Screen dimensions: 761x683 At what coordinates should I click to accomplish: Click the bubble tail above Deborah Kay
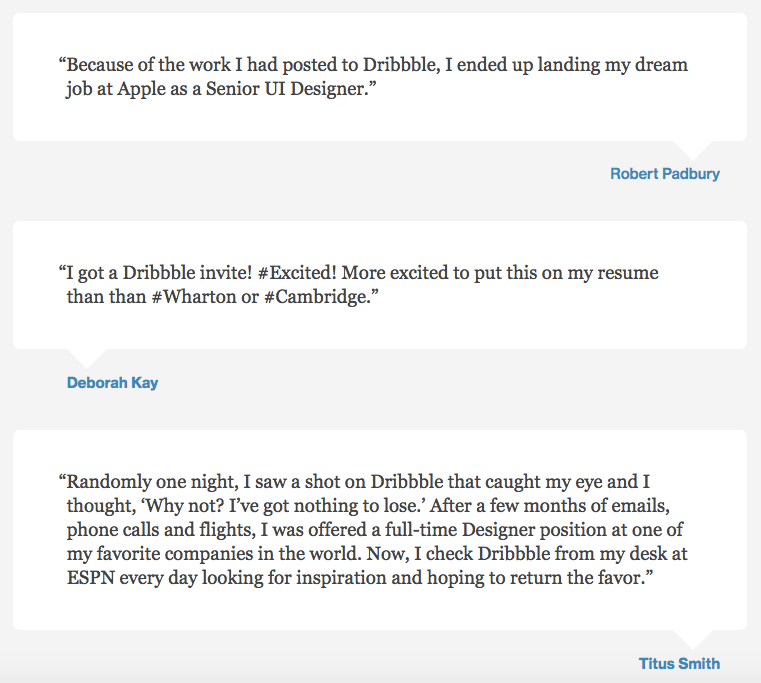[84, 357]
